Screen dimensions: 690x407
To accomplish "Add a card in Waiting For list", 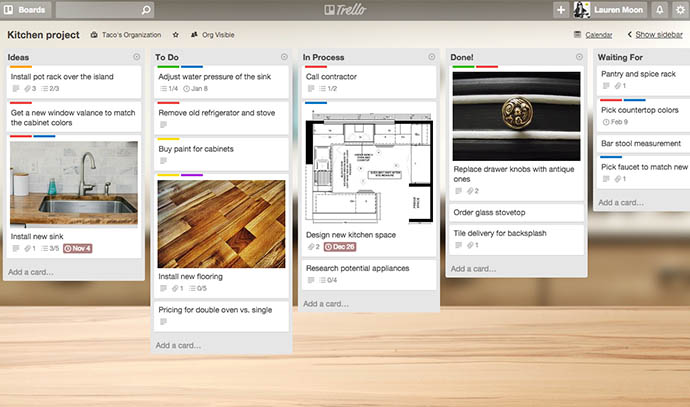I will [621, 202].
